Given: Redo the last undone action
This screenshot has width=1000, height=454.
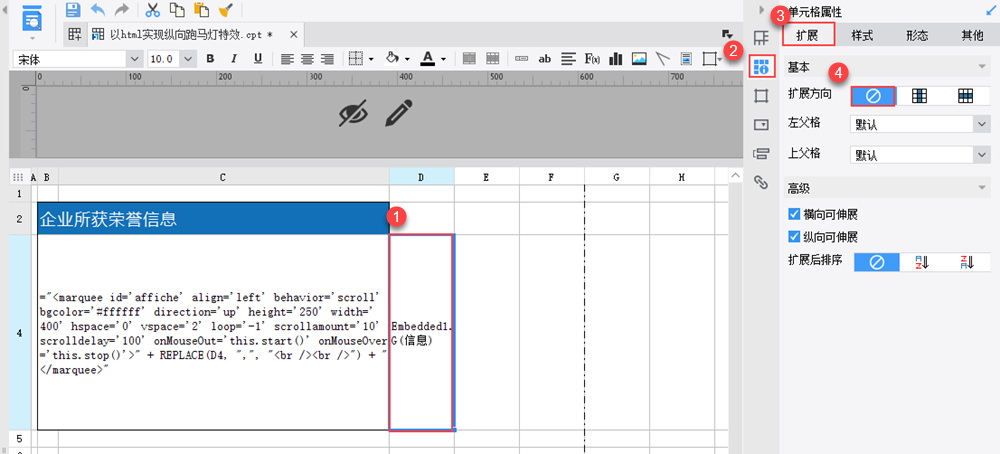Looking at the screenshot, I should pos(121,10).
